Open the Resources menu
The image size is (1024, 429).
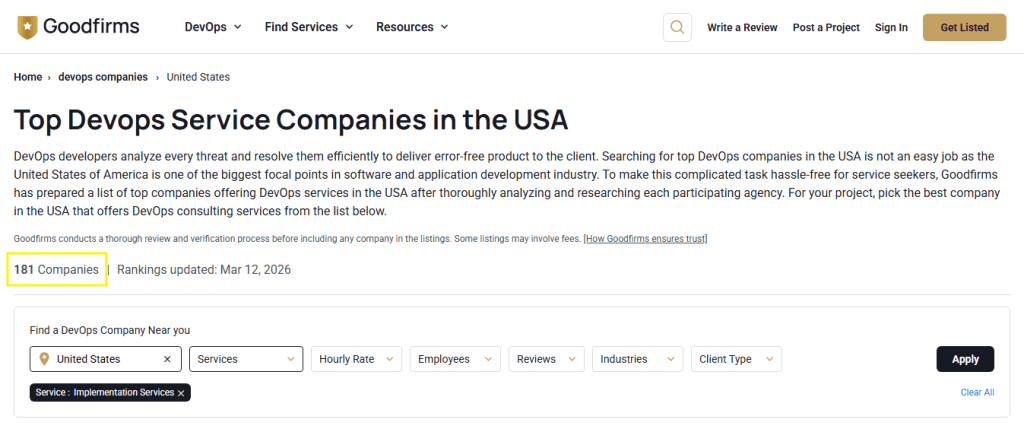point(412,27)
